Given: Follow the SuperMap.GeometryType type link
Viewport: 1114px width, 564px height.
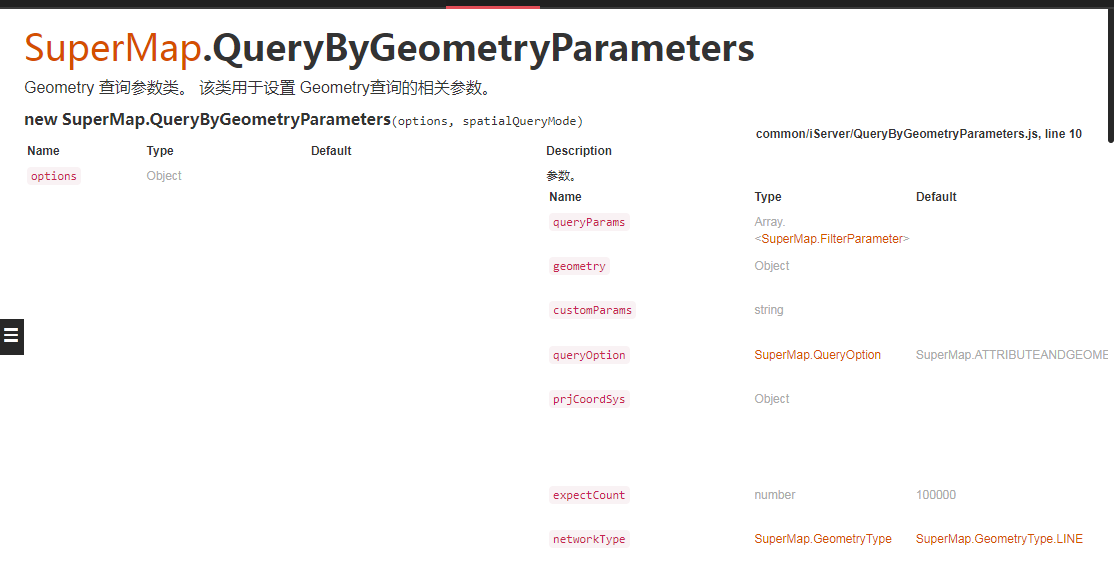Looking at the screenshot, I should click(823, 538).
